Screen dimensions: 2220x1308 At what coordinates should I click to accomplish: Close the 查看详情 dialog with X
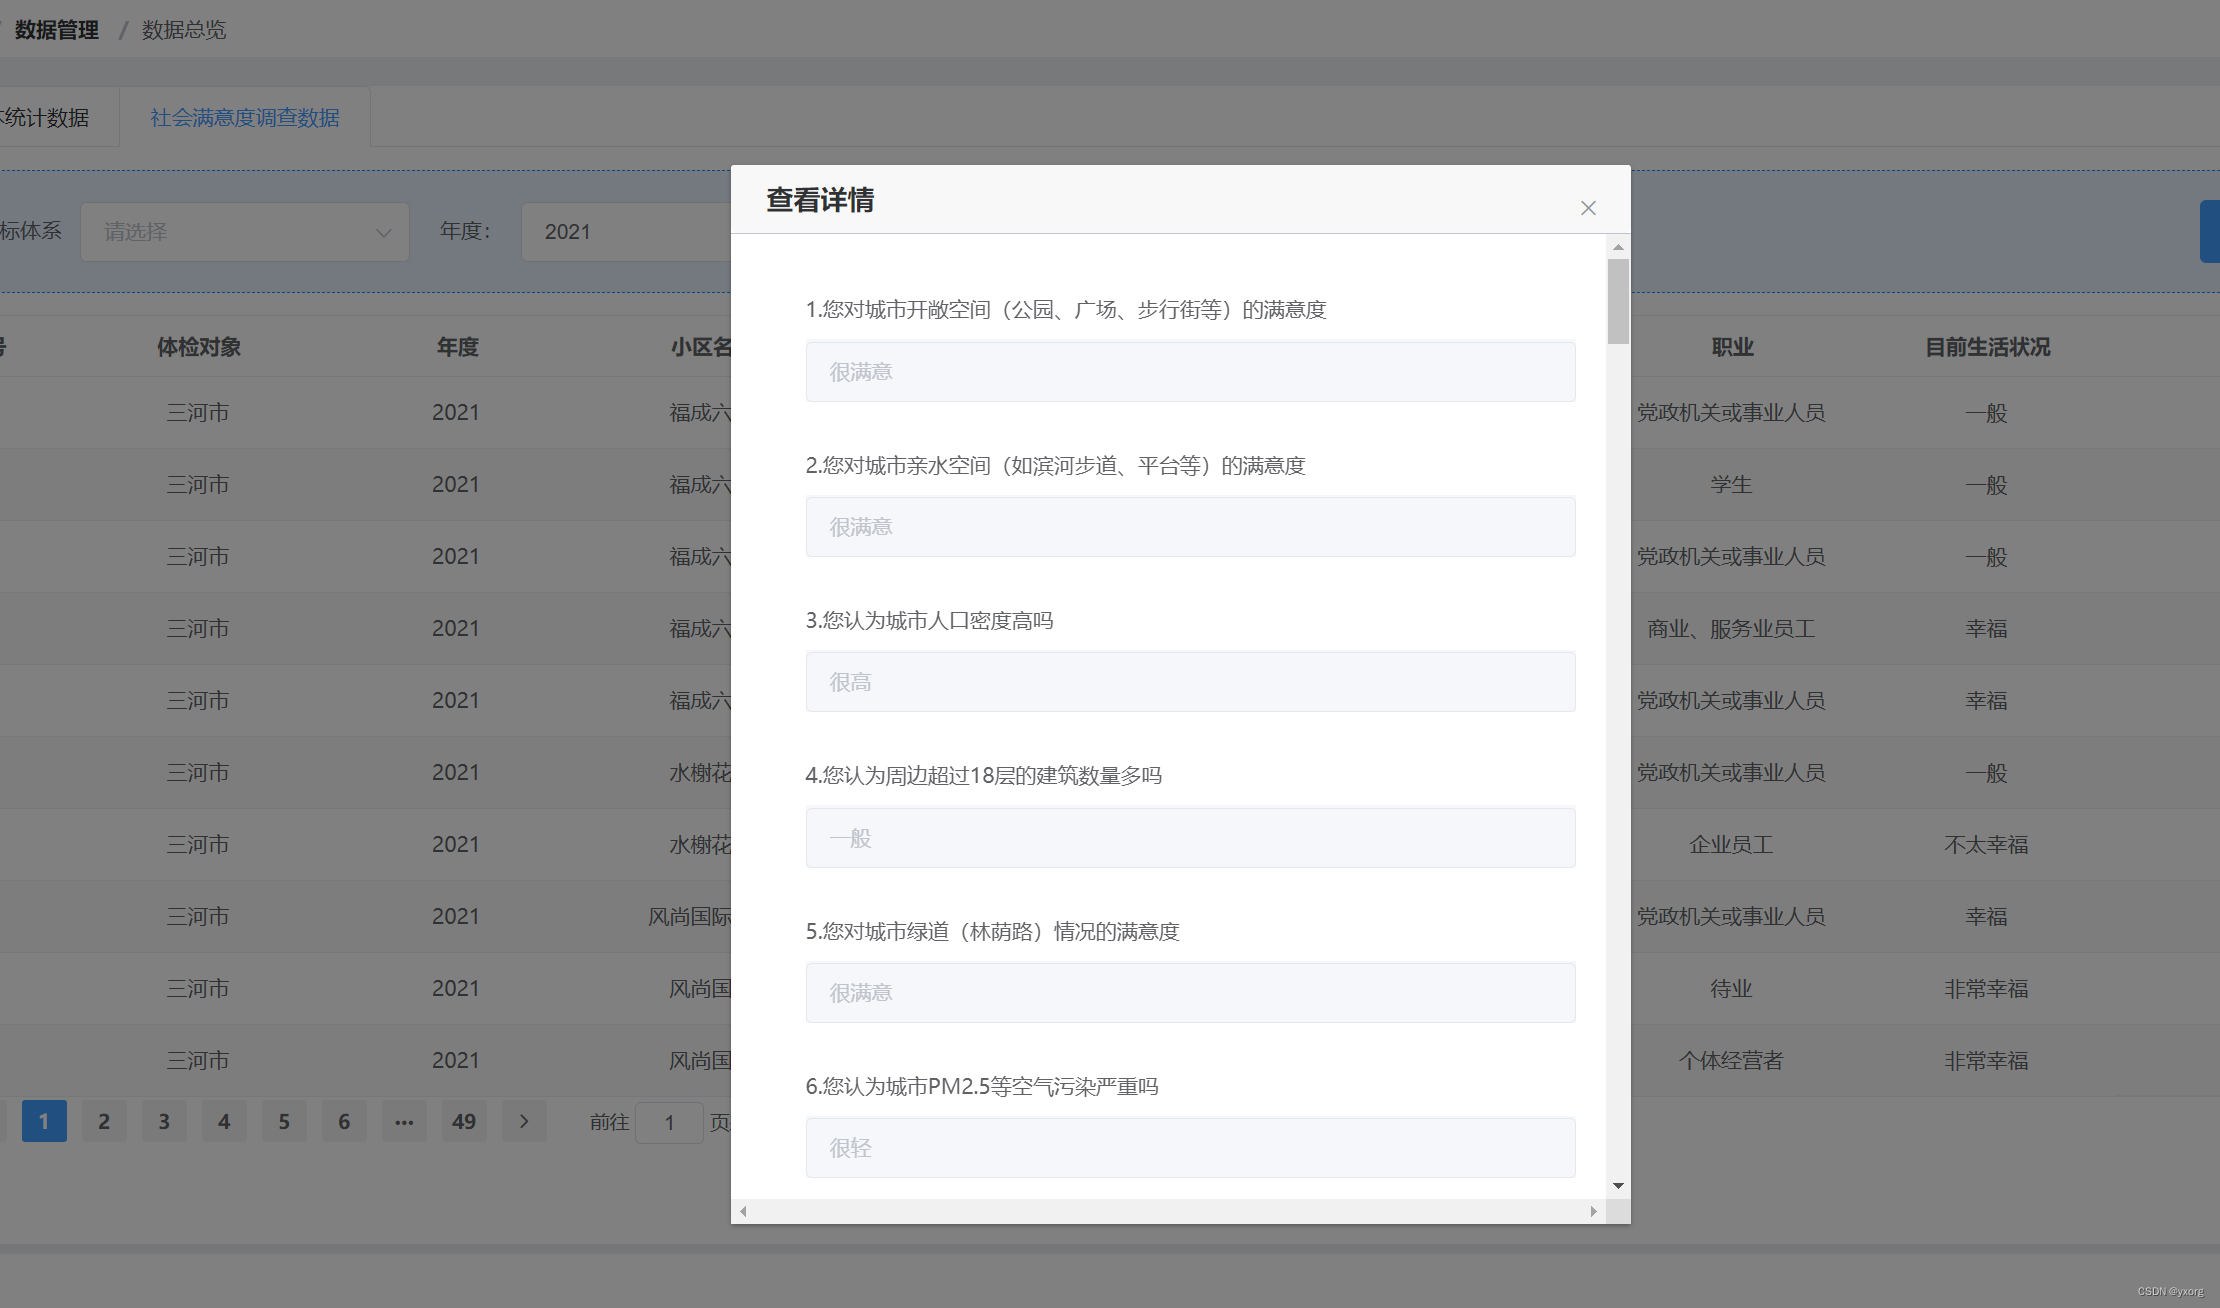(x=1588, y=208)
